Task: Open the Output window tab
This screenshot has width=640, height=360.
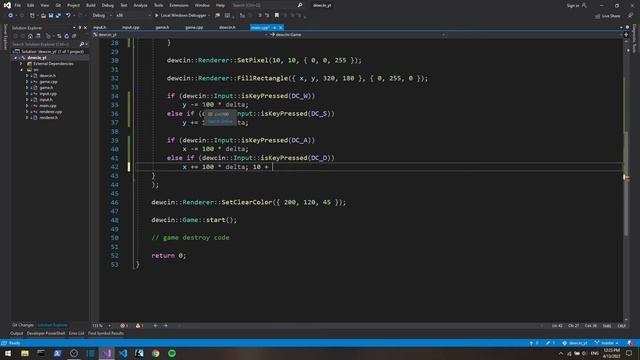Action: pyautogui.click(x=17, y=333)
